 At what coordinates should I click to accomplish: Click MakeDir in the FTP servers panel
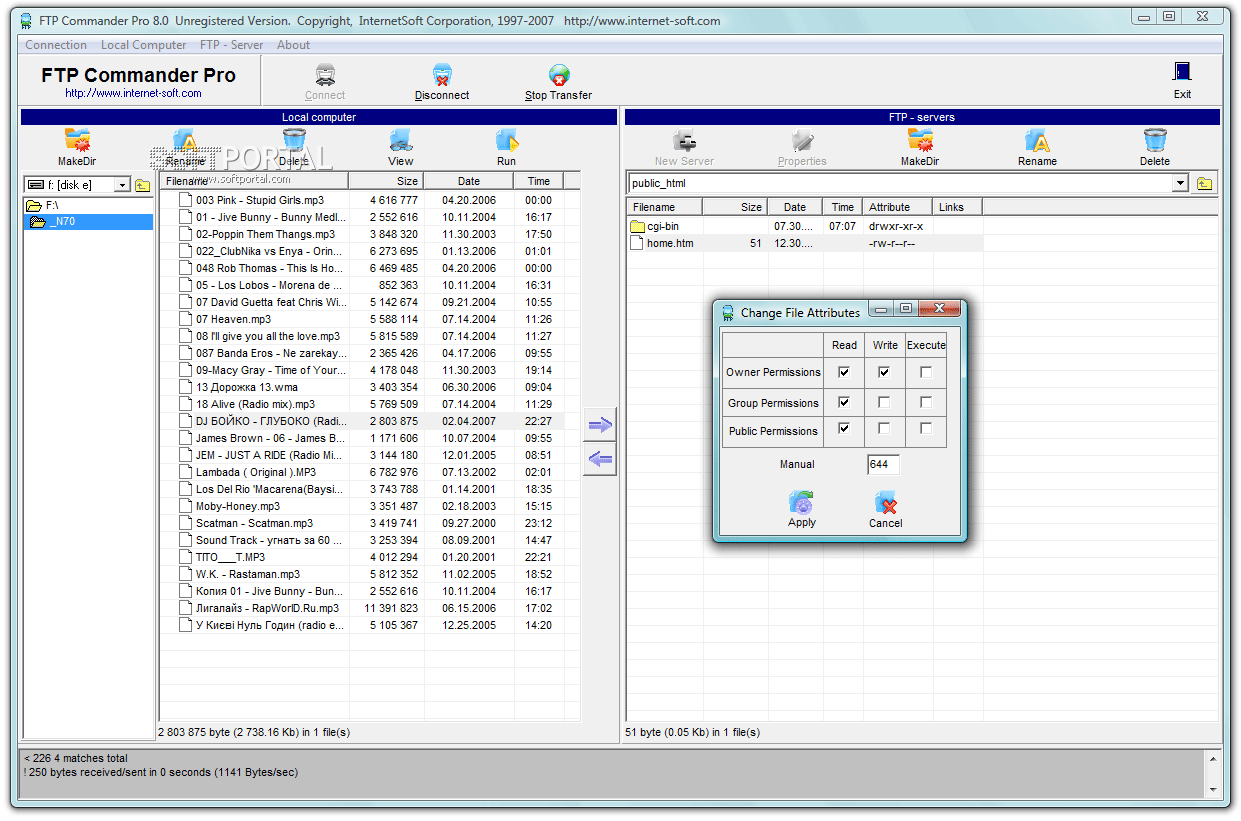[920, 140]
